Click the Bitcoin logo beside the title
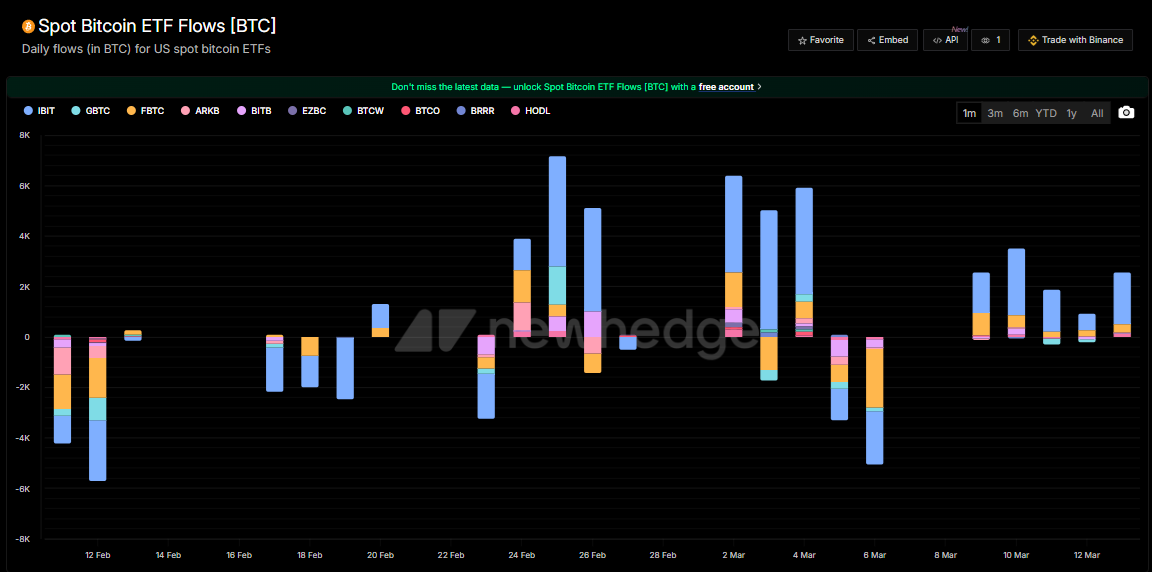The width and height of the screenshot is (1152, 572). tap(28, 26)
